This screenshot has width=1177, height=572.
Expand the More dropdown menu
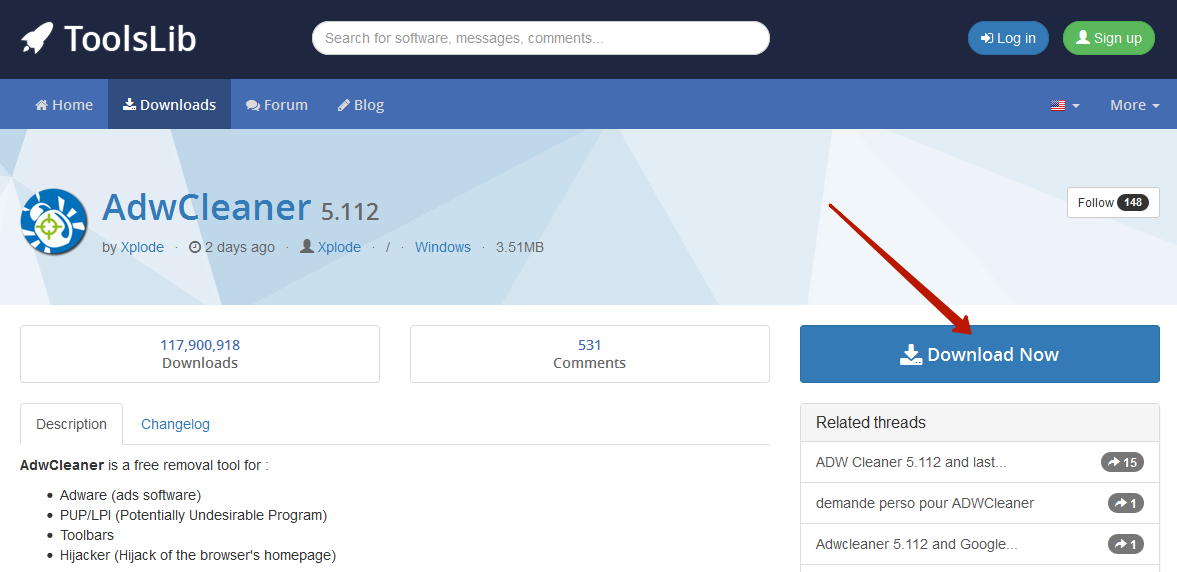point(1135,105)
